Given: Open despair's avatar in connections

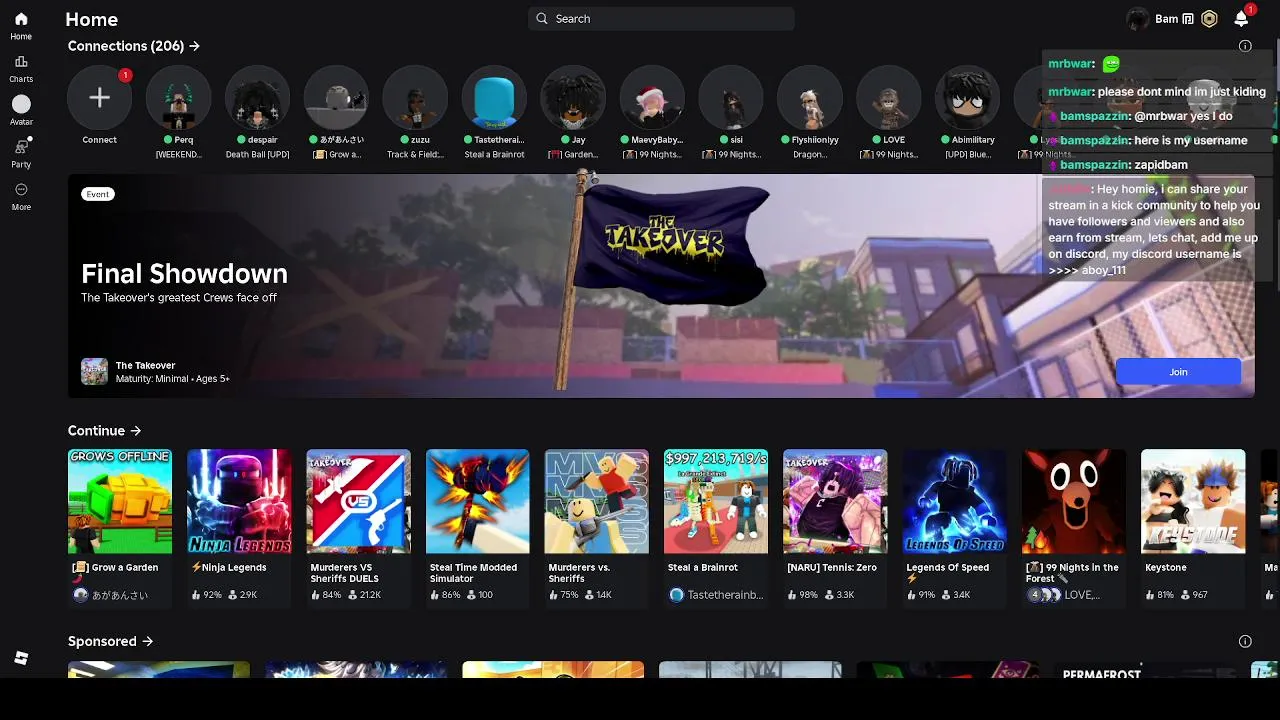Looking at the screenshot, I should [x=257, y=97].
